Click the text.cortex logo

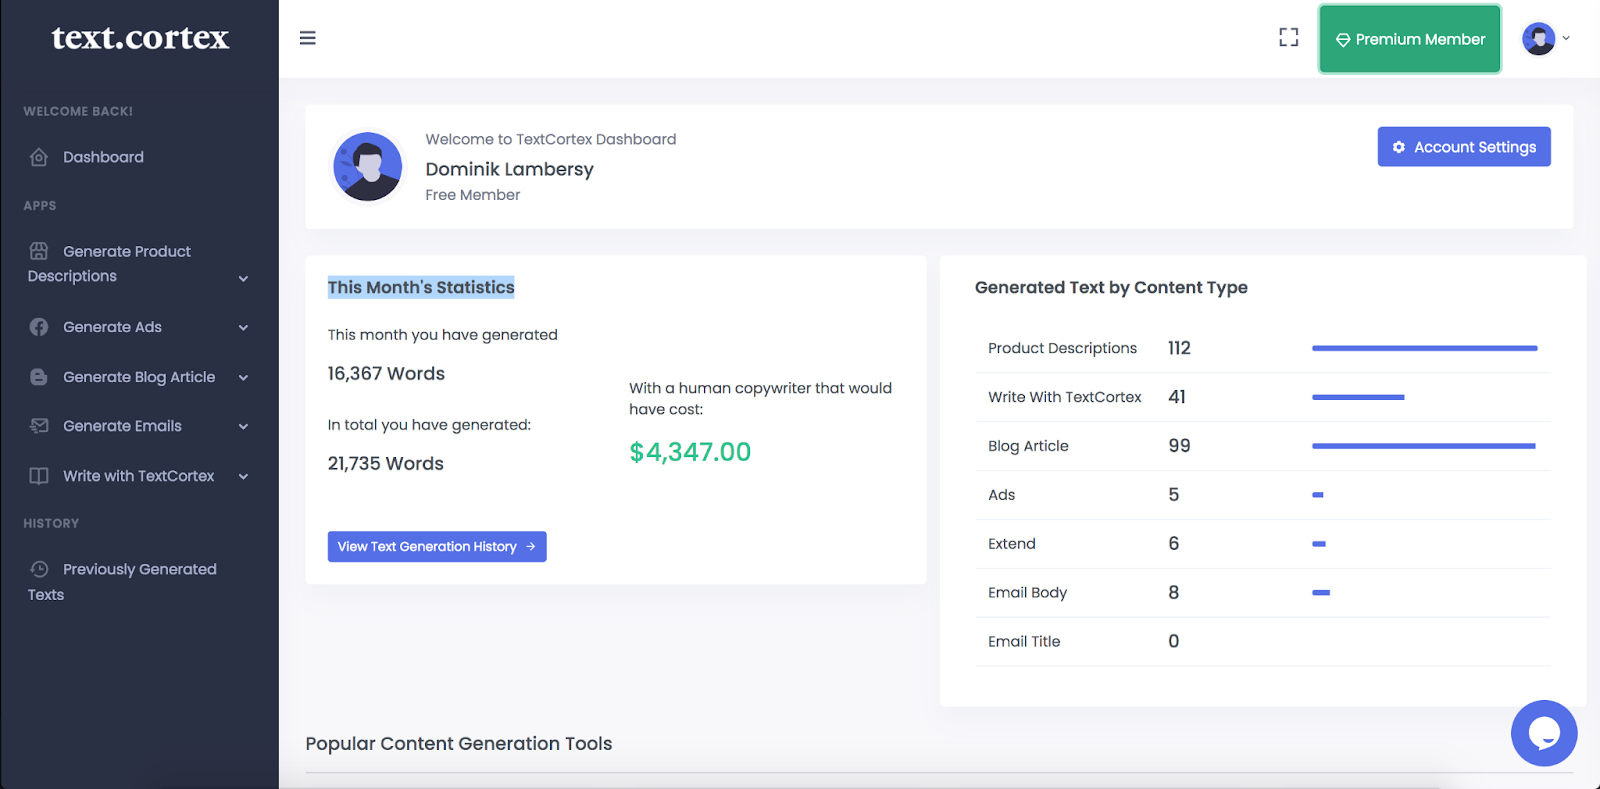tap(140, 38)
